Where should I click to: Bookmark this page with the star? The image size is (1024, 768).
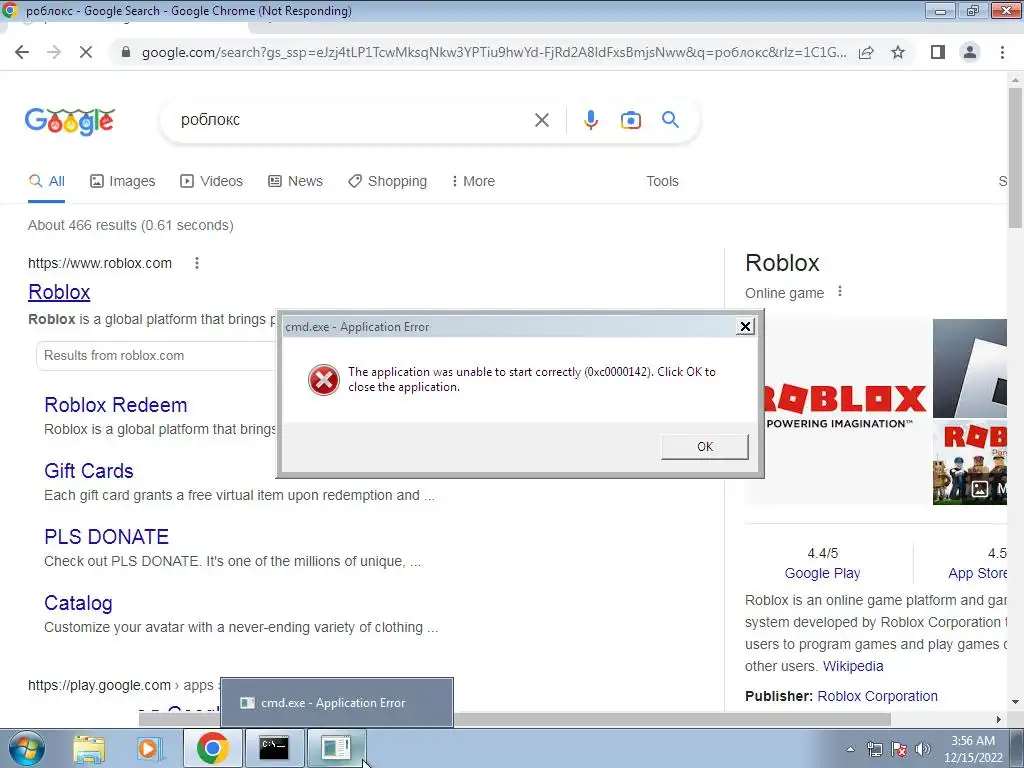pos(898,52)
